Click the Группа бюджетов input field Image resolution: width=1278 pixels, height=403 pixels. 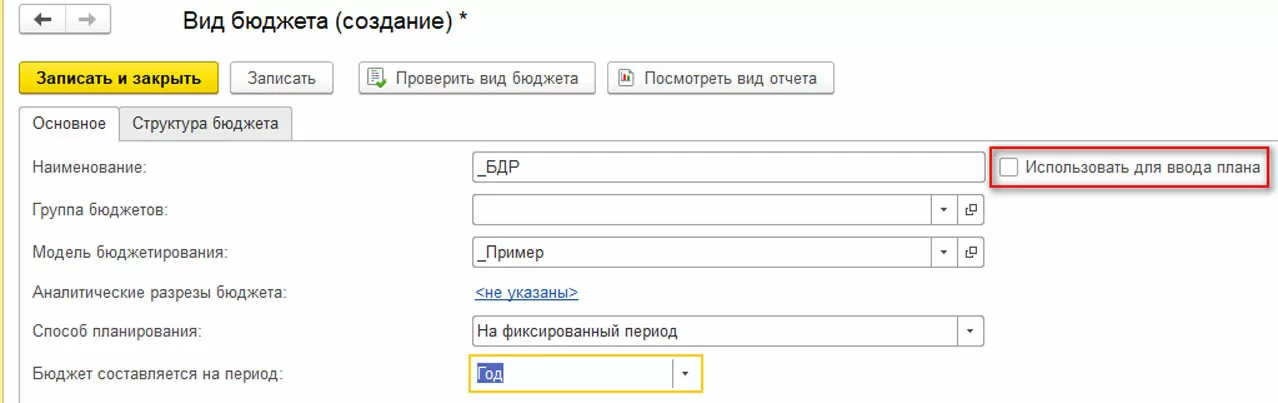[x=700, y=210]
